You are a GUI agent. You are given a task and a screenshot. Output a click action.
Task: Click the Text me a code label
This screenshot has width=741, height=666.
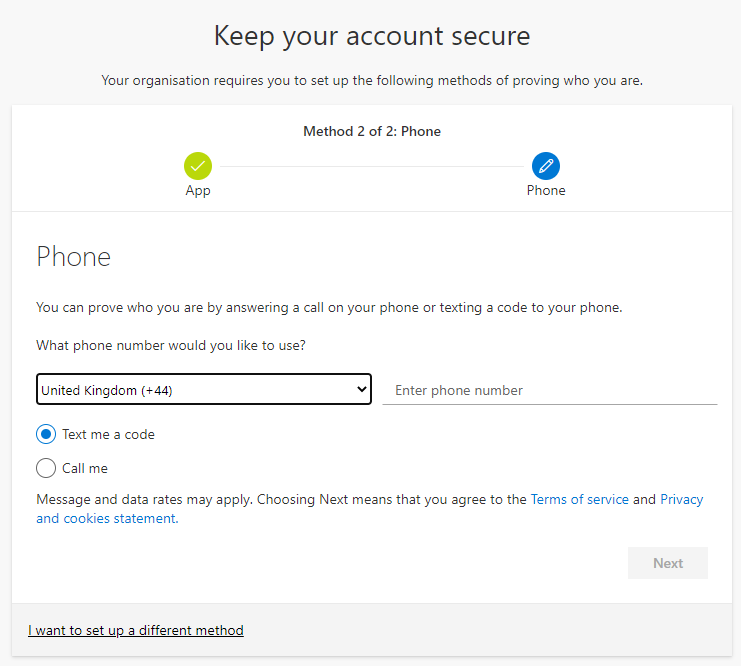coord(108,434)
